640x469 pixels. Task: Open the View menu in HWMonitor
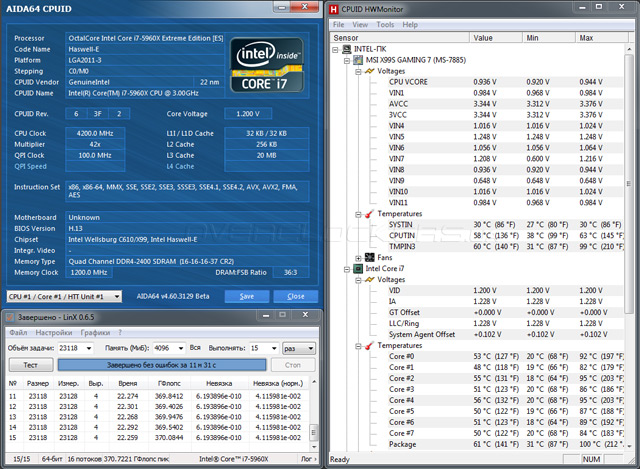pos(360,24)
